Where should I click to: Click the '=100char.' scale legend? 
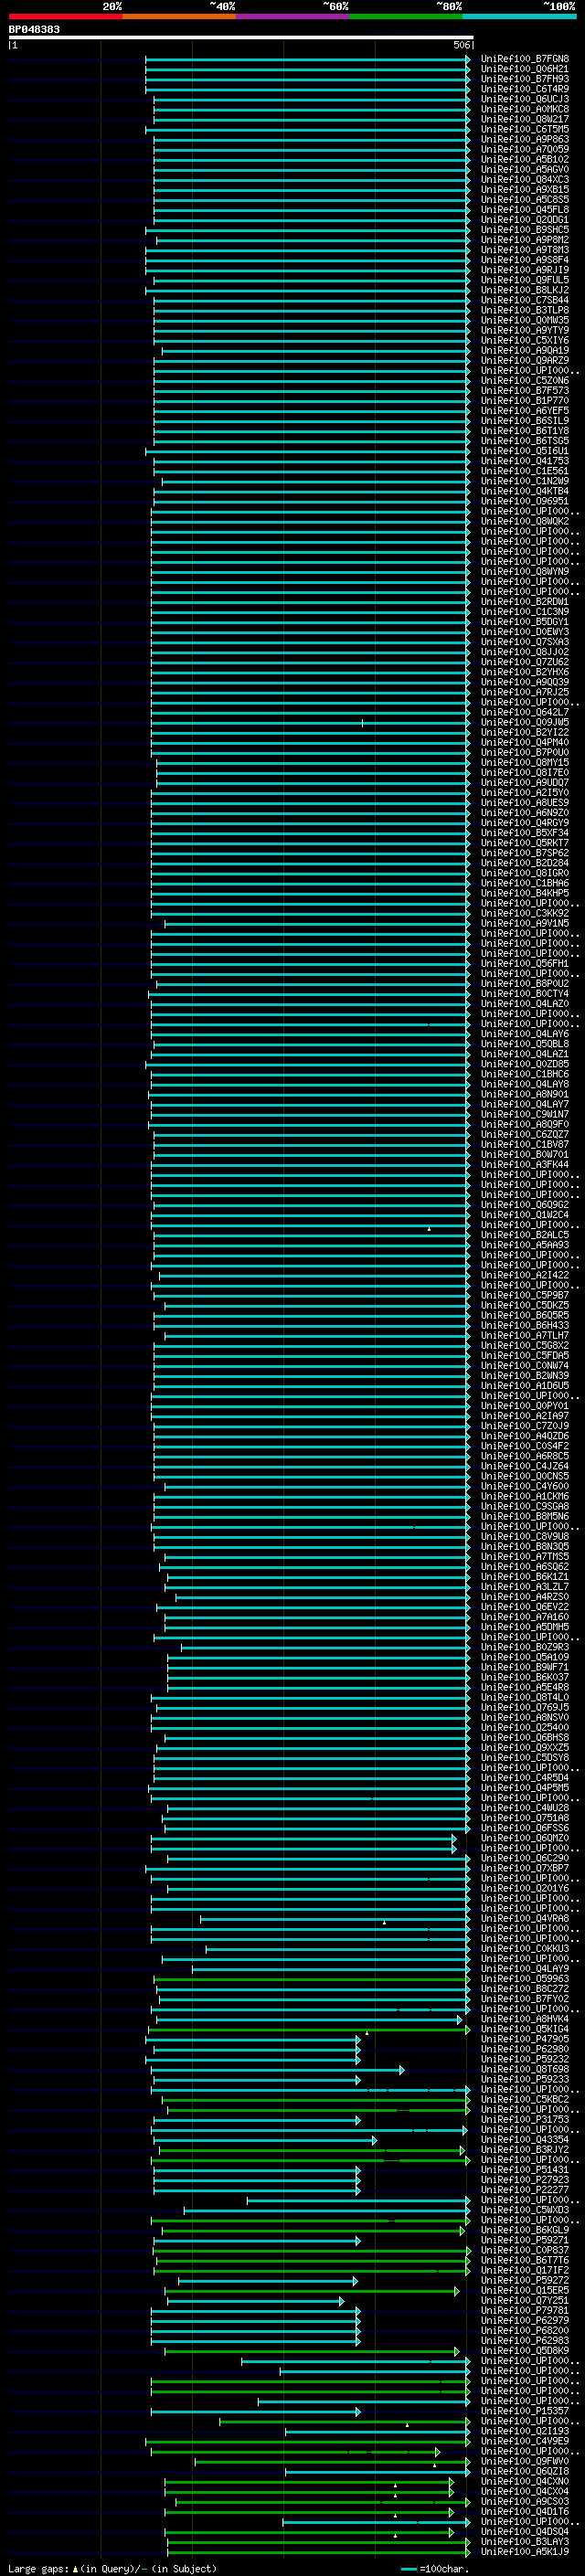[445, 2569]
